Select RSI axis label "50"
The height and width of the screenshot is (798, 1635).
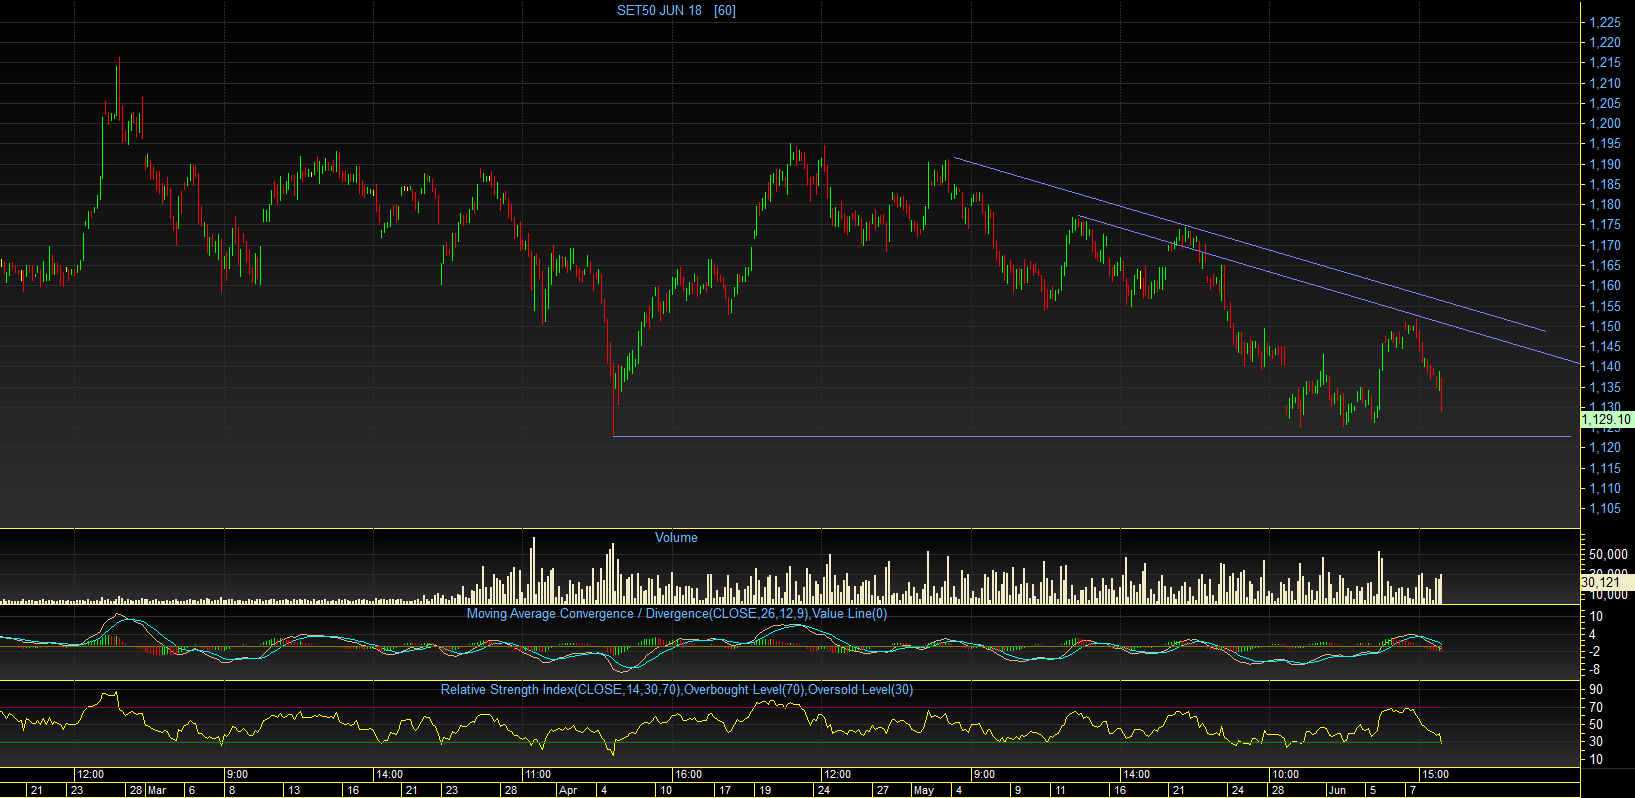(1596, 724)
